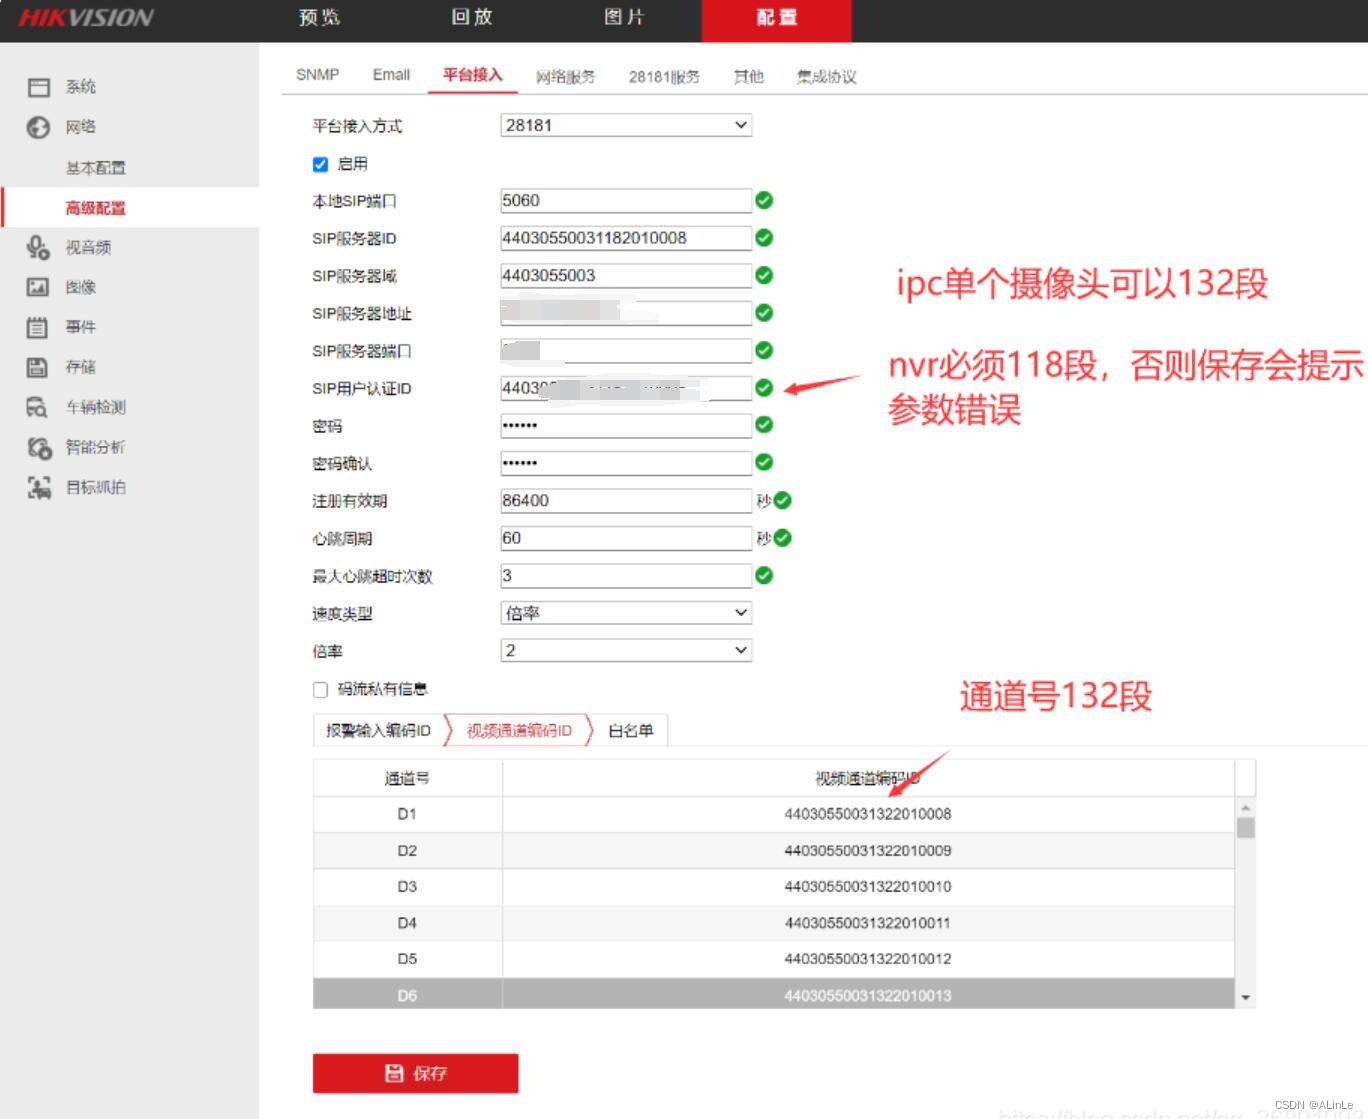Image resolution: width=1368 pixels, height=1119 pixels.
Task: Select the 平台接入 tab
Action: point(473,75)
